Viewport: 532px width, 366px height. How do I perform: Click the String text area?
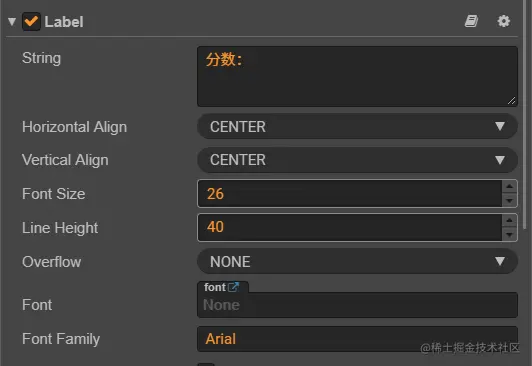tap(357, 77)
